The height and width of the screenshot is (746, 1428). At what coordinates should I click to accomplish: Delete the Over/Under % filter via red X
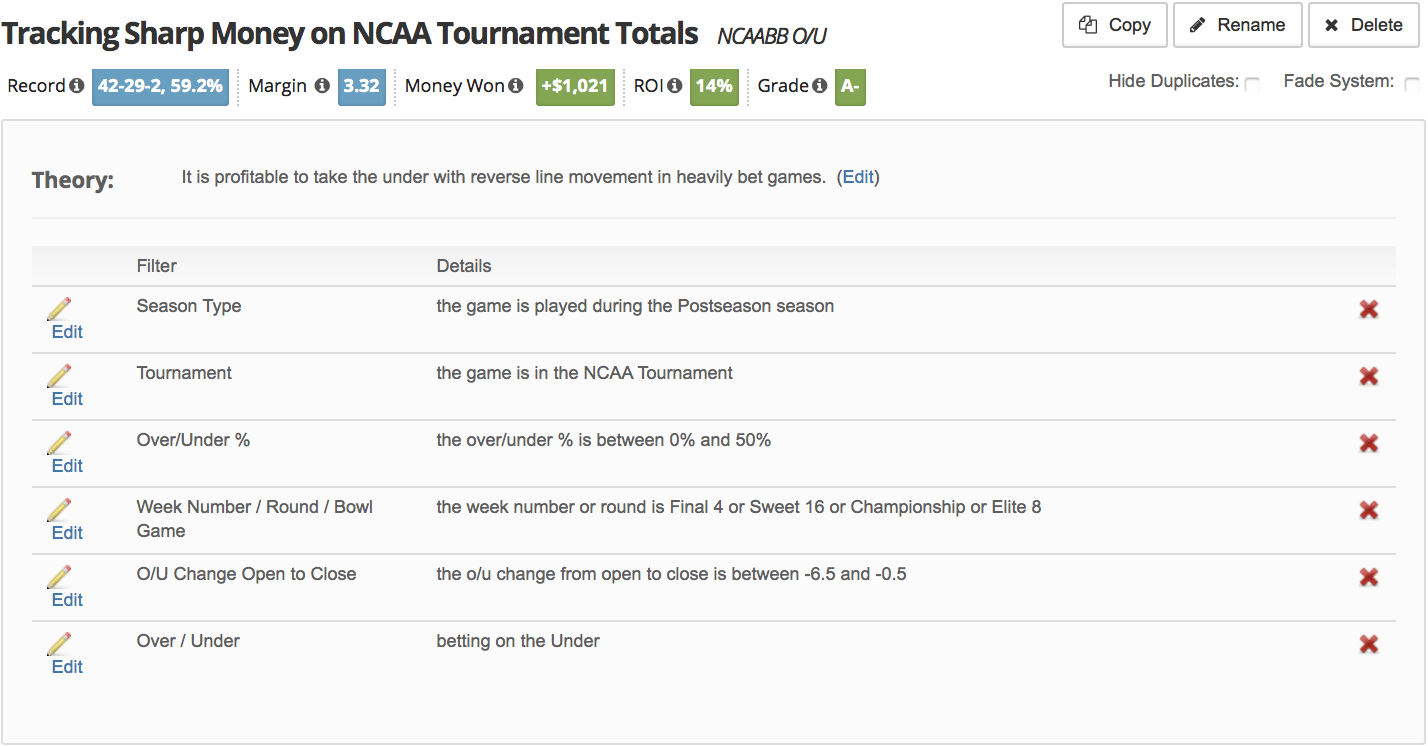(x=1369, y=444)
